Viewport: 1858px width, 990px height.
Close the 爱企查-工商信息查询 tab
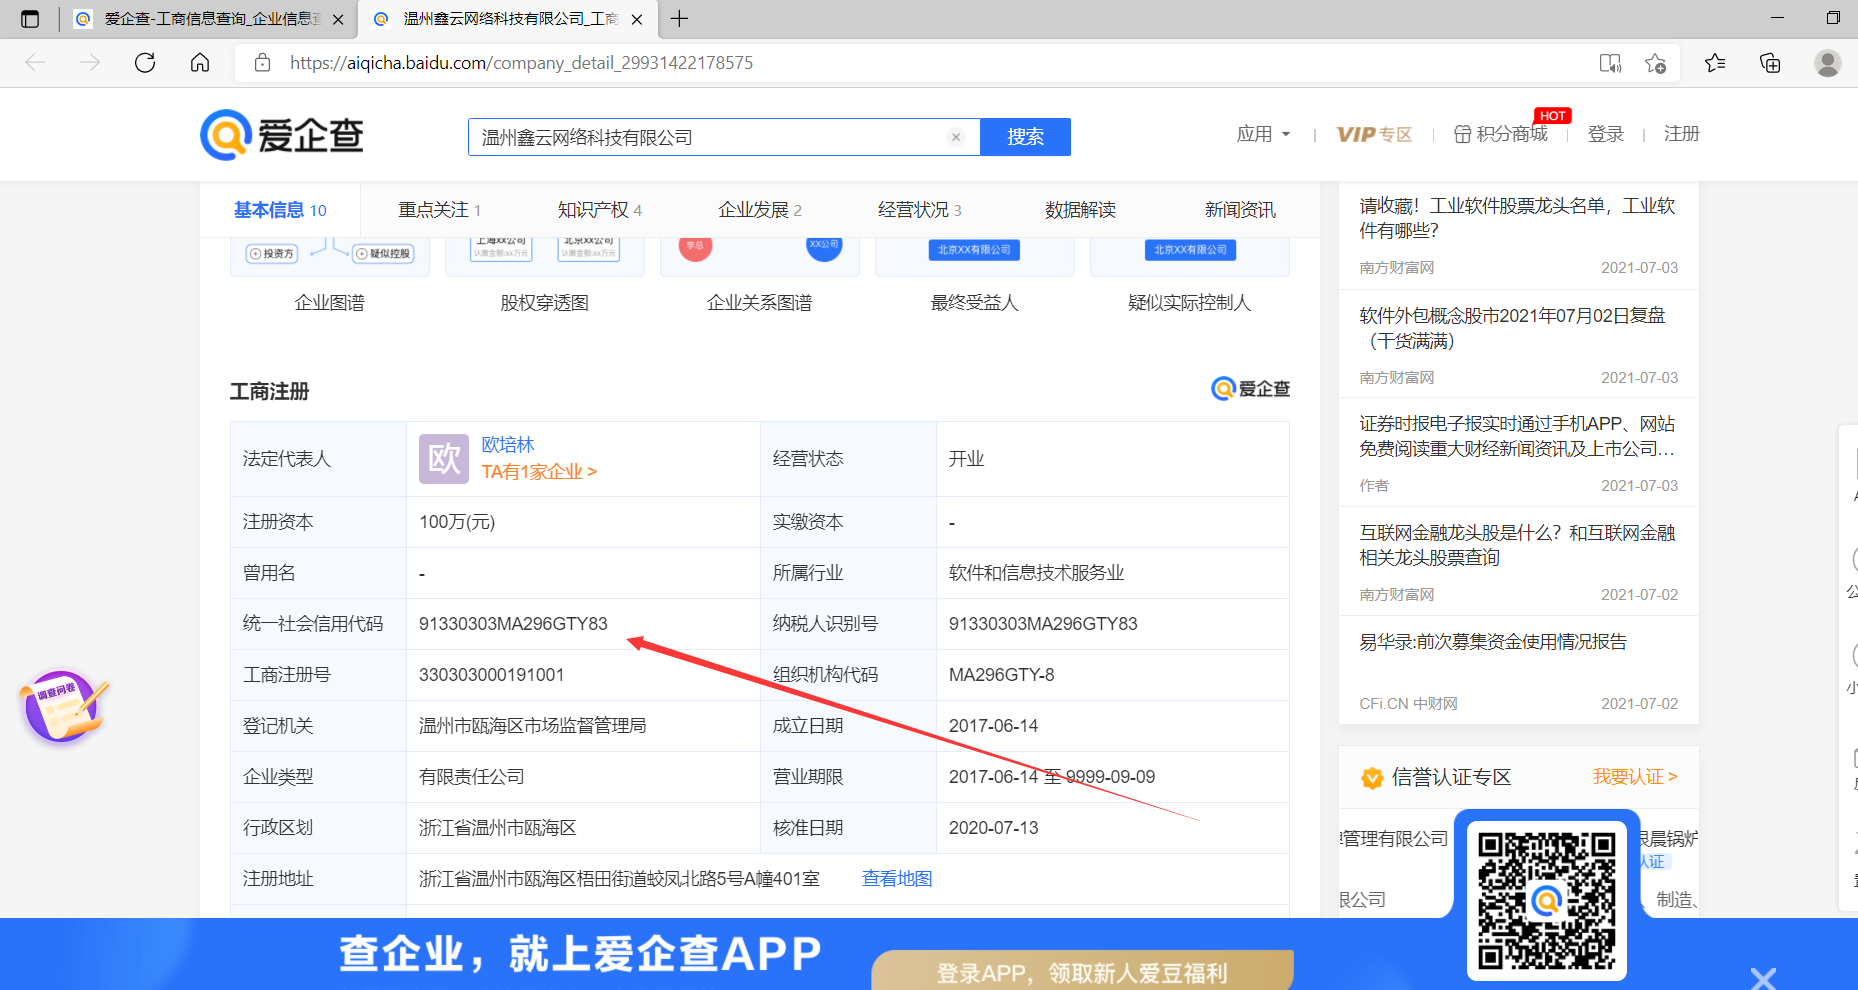[x=338, y=19]
